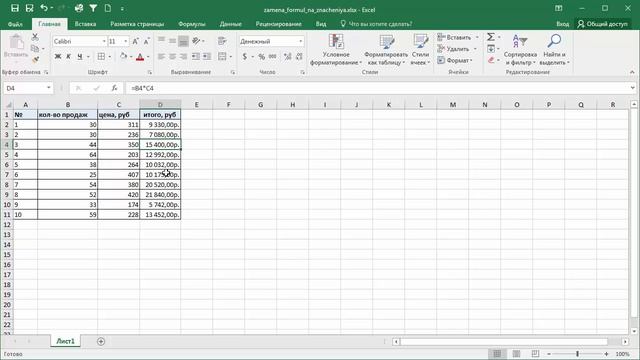Increase decimal places
The height and width of the screenshot is (360, 640).
(x=287, y=56)
